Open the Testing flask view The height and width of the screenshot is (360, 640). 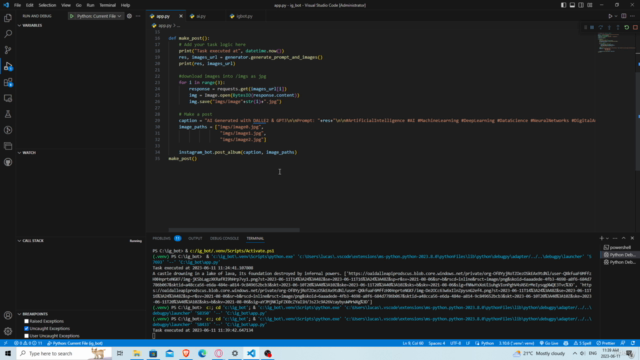click(x=8, y=114)
